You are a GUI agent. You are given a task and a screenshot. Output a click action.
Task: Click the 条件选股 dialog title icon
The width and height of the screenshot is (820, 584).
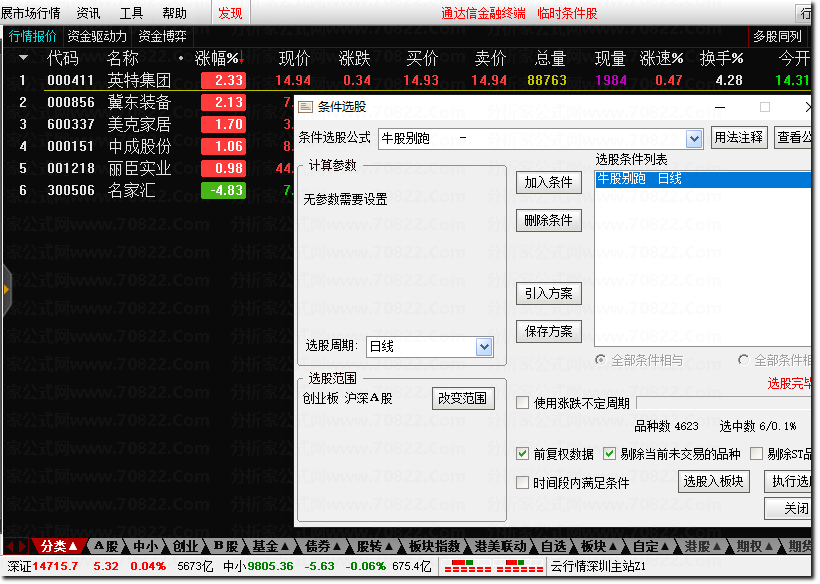click(305, 107)
